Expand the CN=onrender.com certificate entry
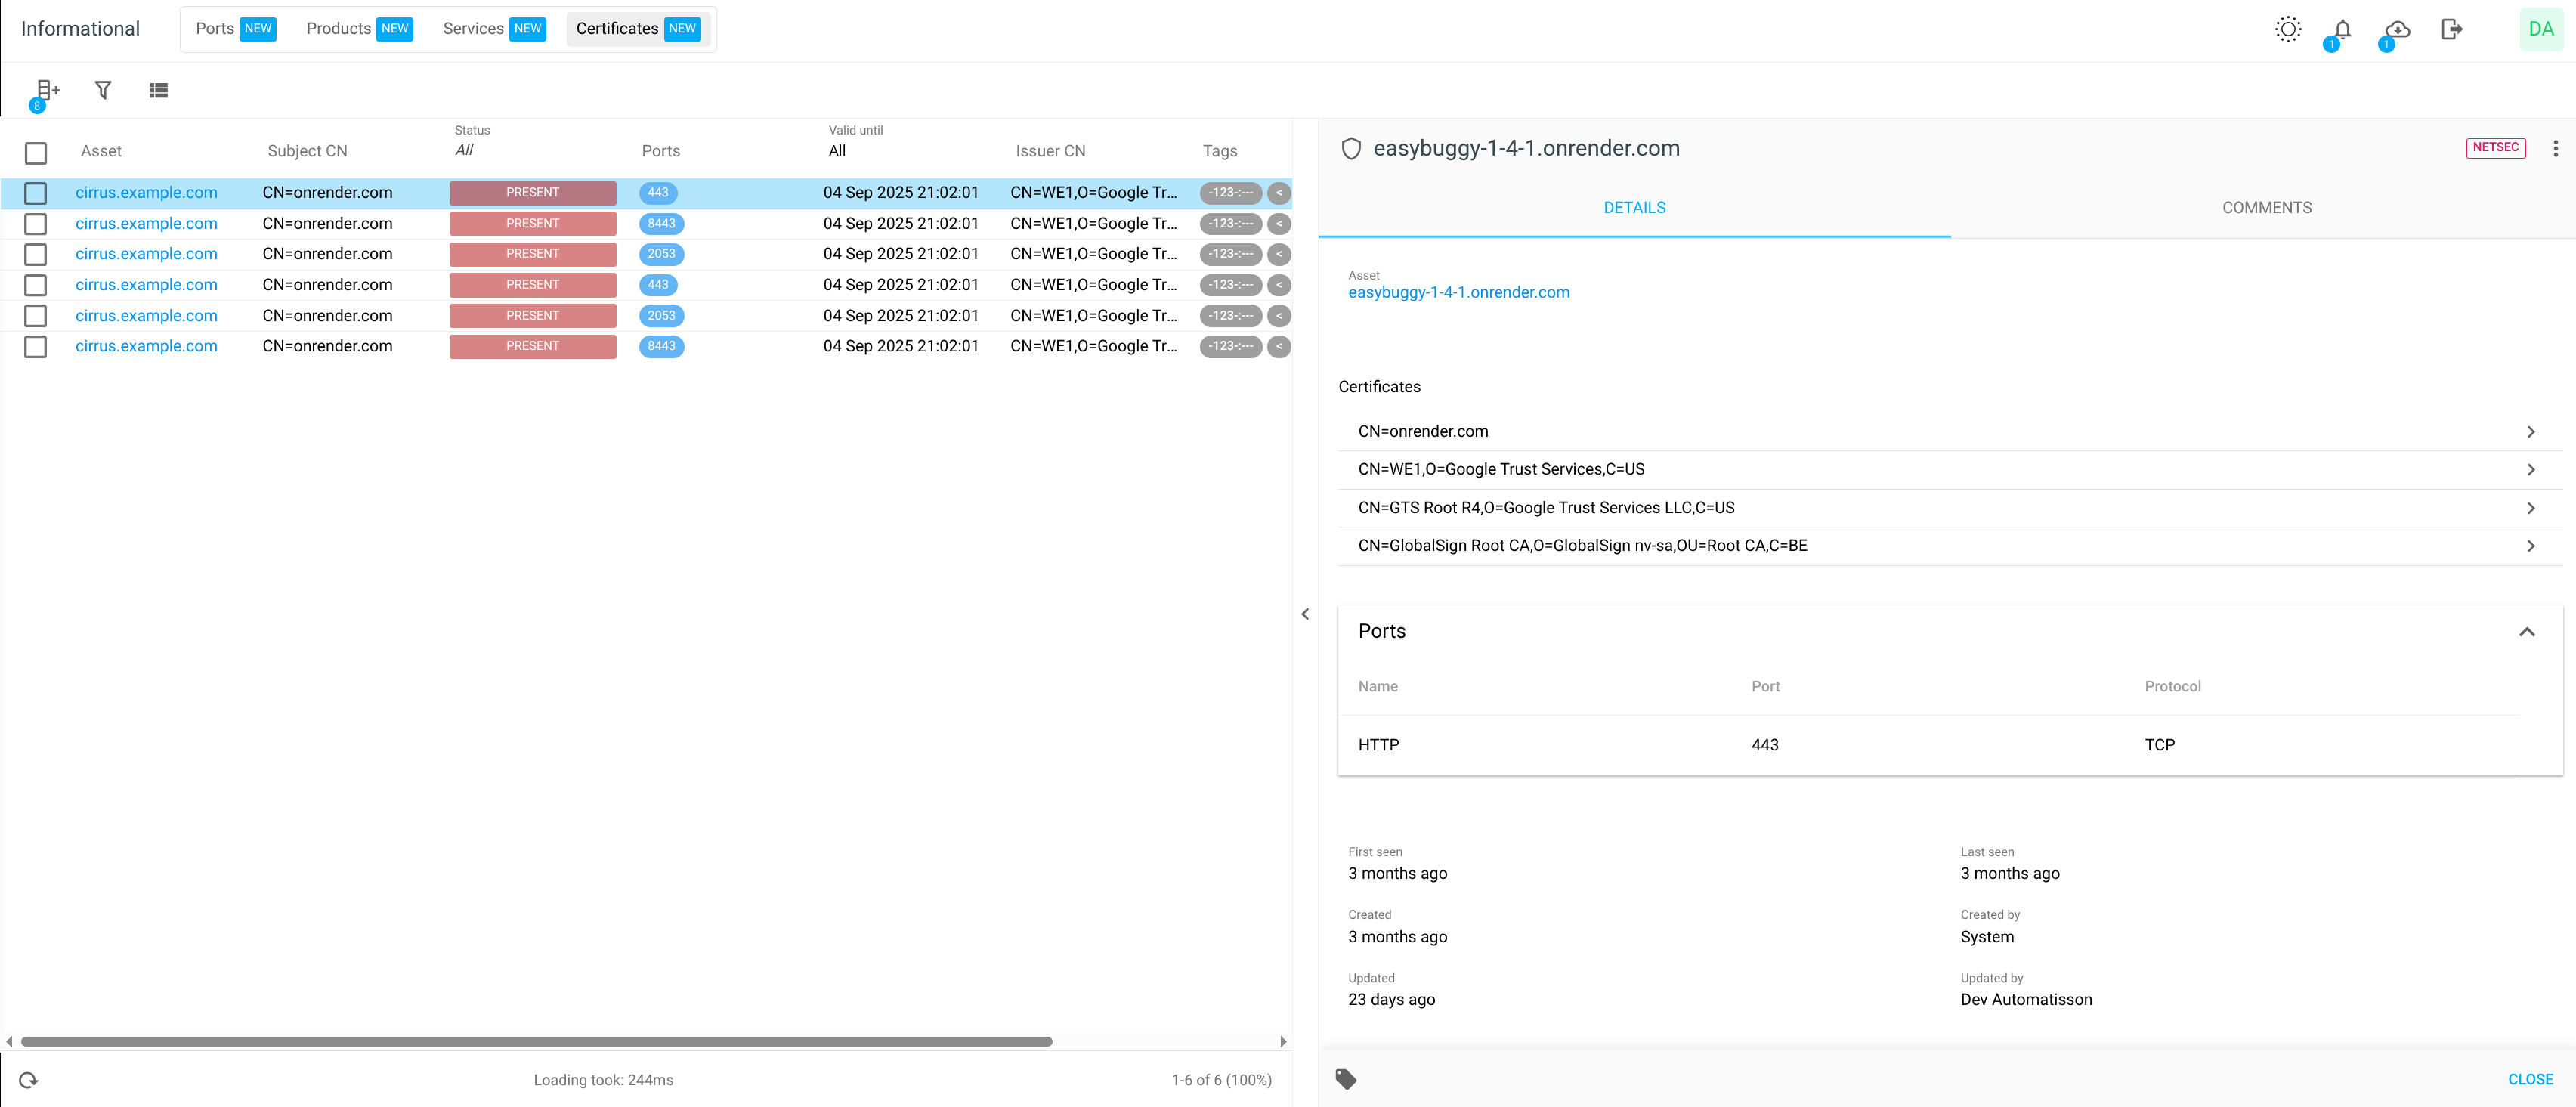The width and height of the screenshot is (2576, 1107). coord(2532,431)
